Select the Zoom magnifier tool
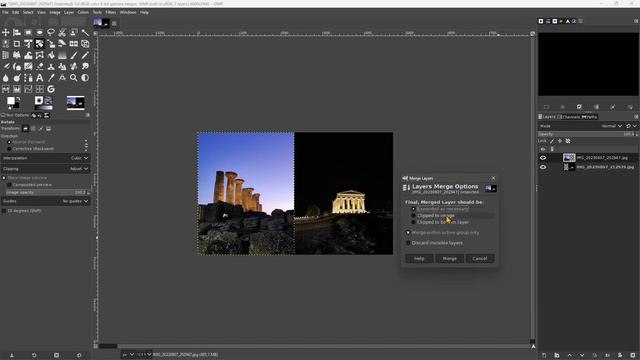Image resolution: width=640 pixels, height=360 pixels. (73, 78)
